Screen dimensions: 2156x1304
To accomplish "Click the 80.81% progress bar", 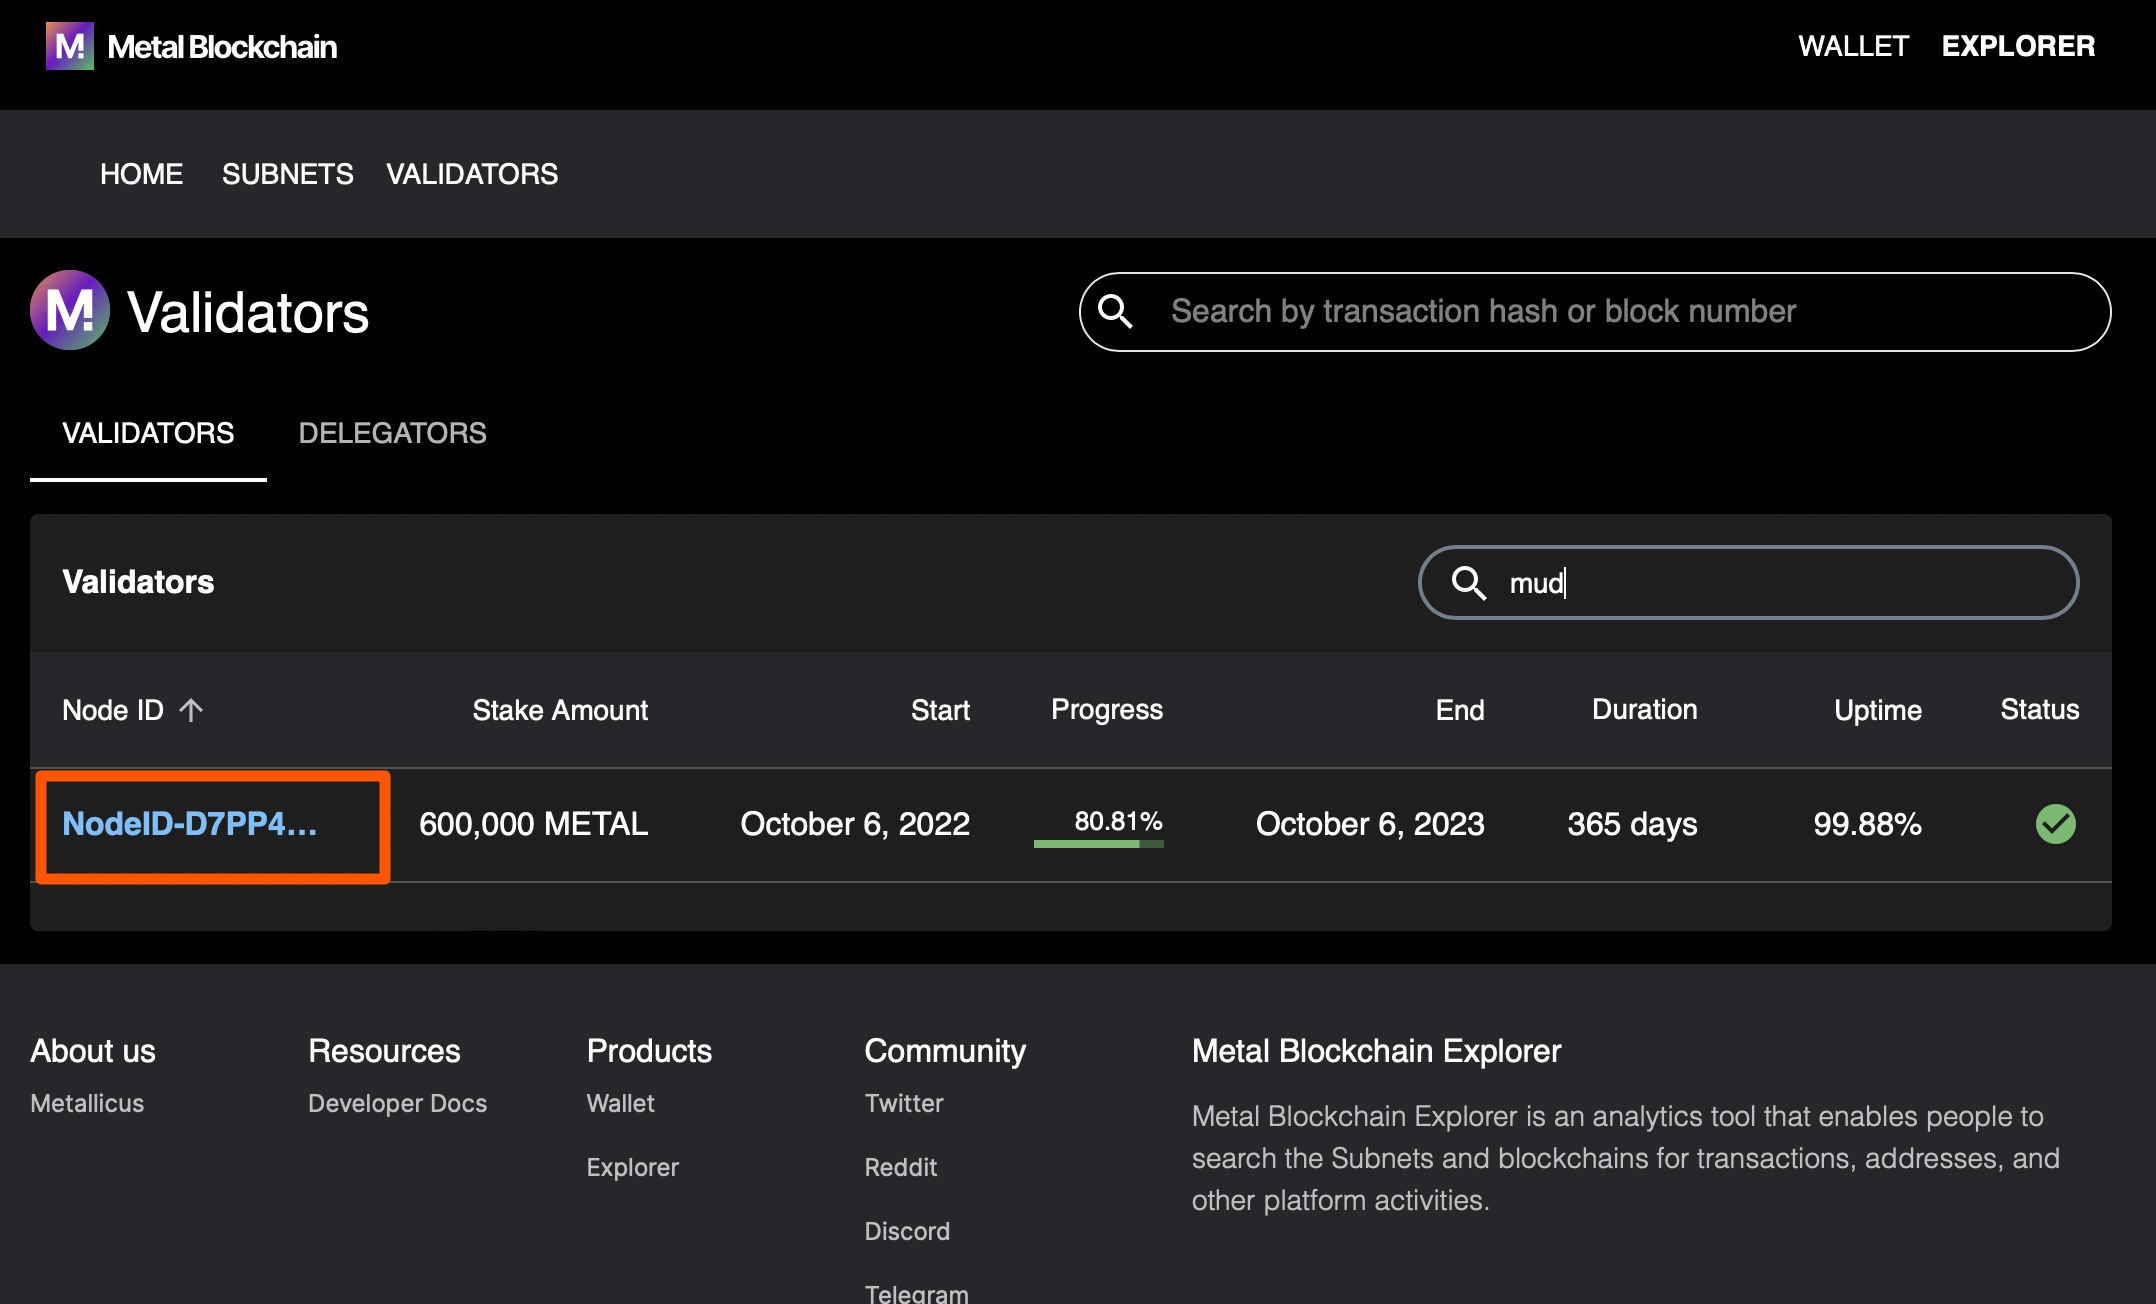I will (x=1098, y=843).
